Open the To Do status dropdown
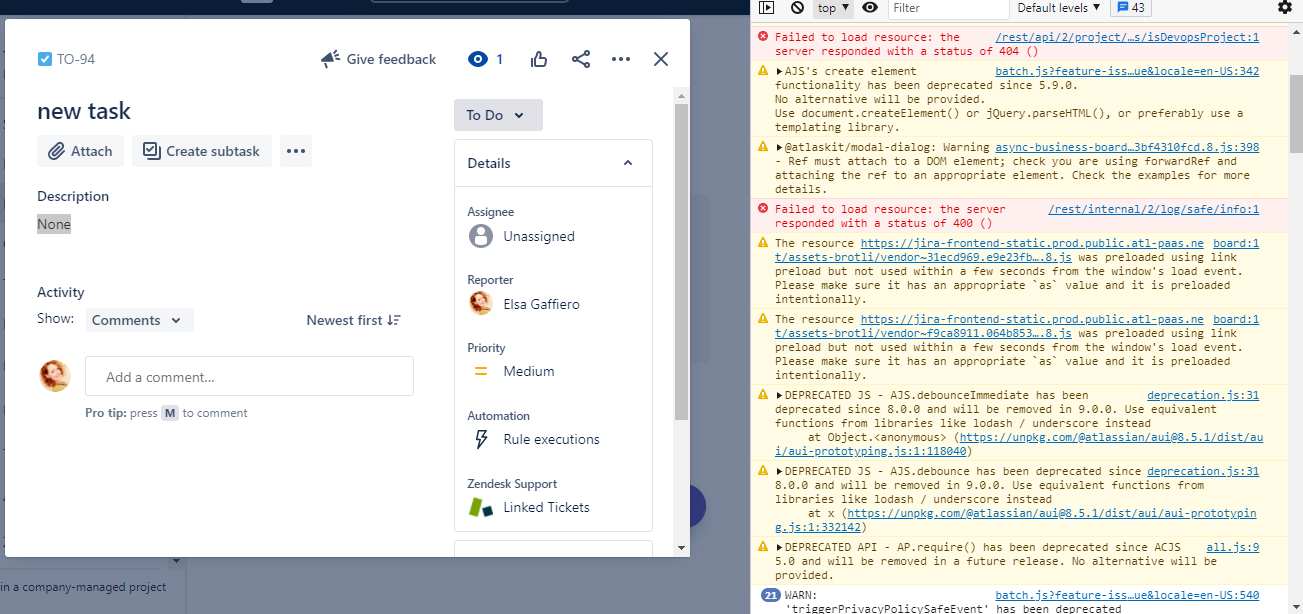 point(498,115)
